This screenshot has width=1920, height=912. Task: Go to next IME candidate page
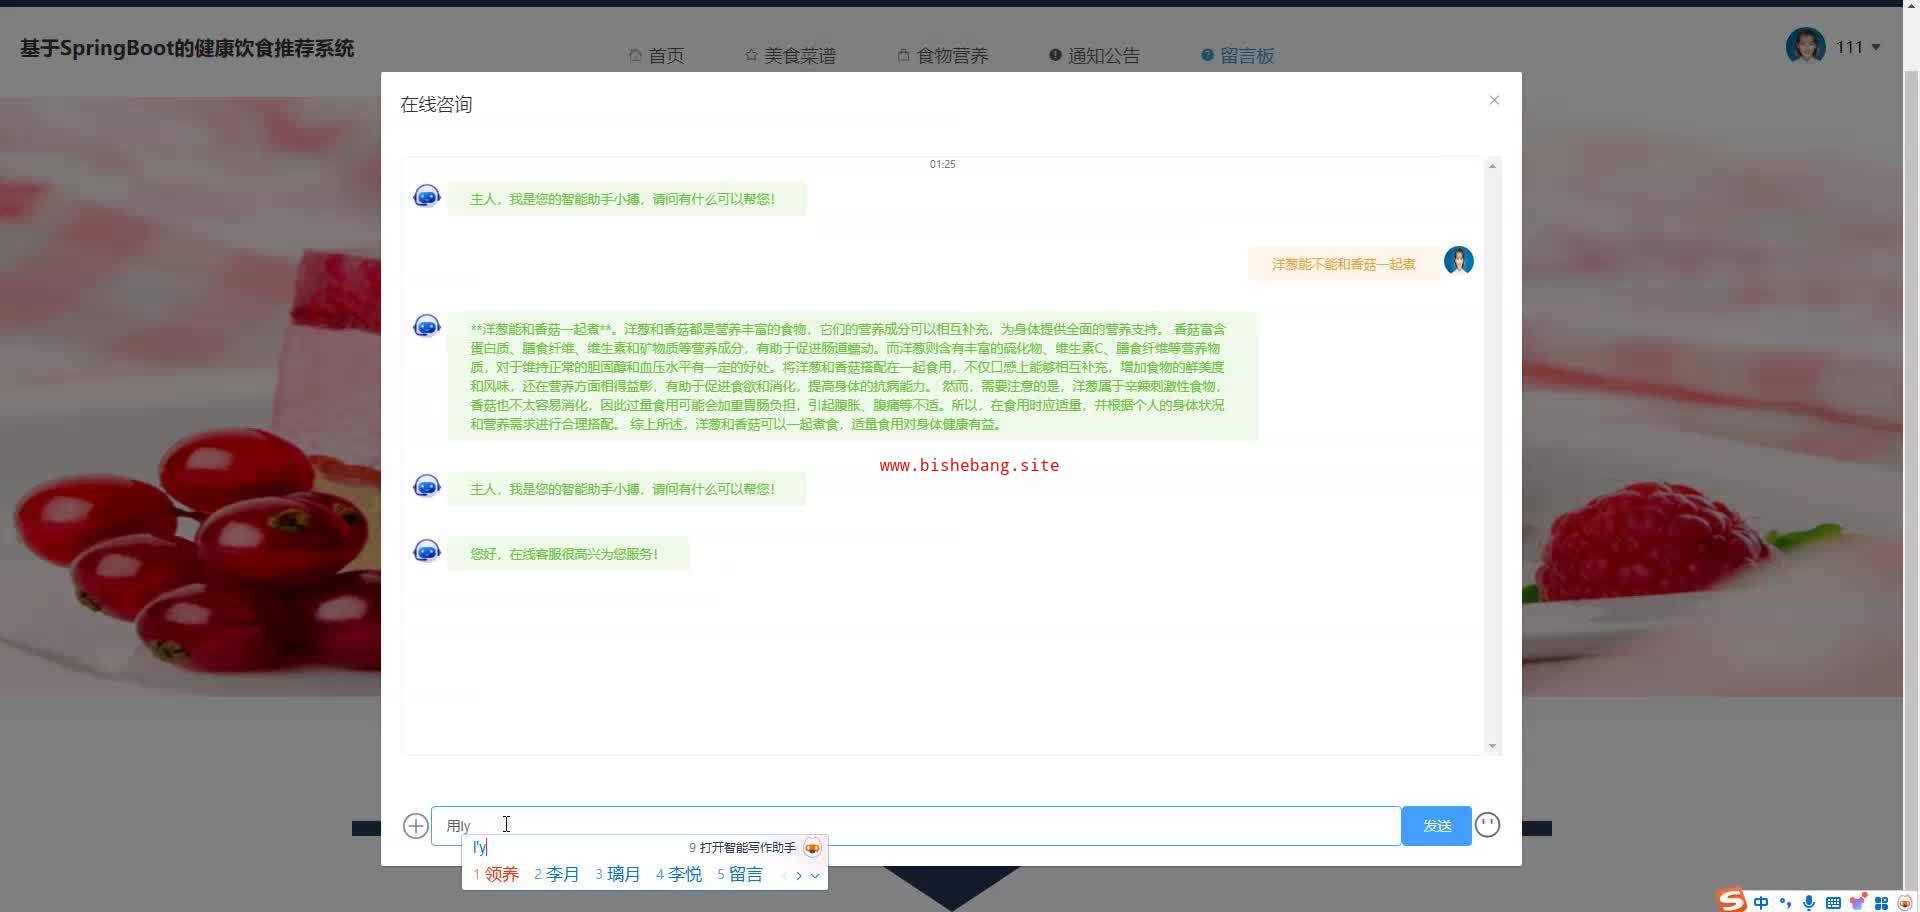(x=799, y=876)
